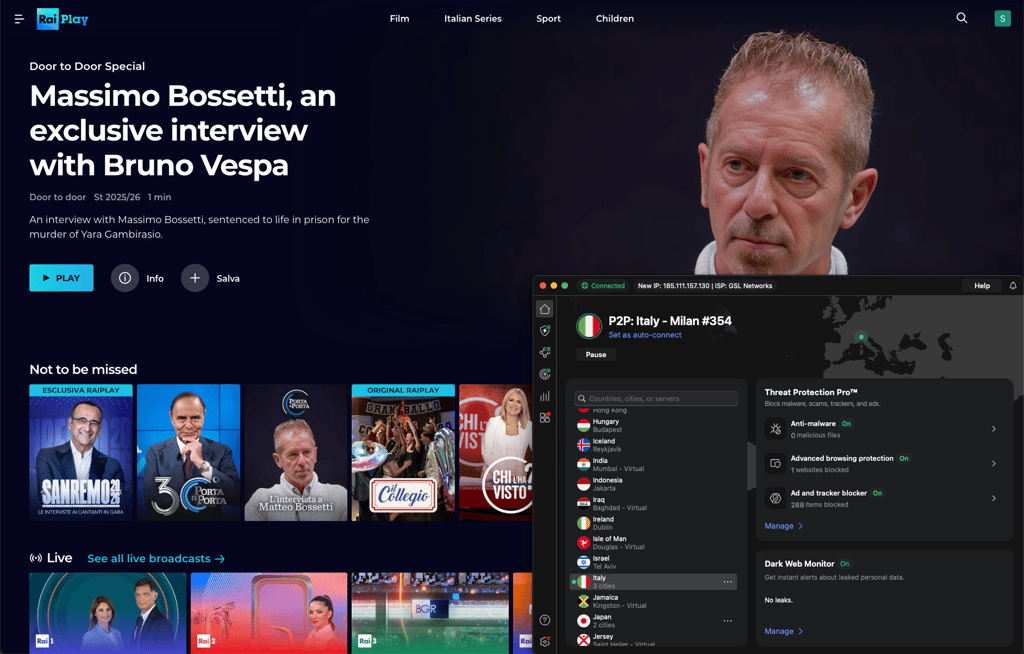This screenshot has width=1024, height=654.
Task: Click the Door to door show link
Action: pos(57,197)
